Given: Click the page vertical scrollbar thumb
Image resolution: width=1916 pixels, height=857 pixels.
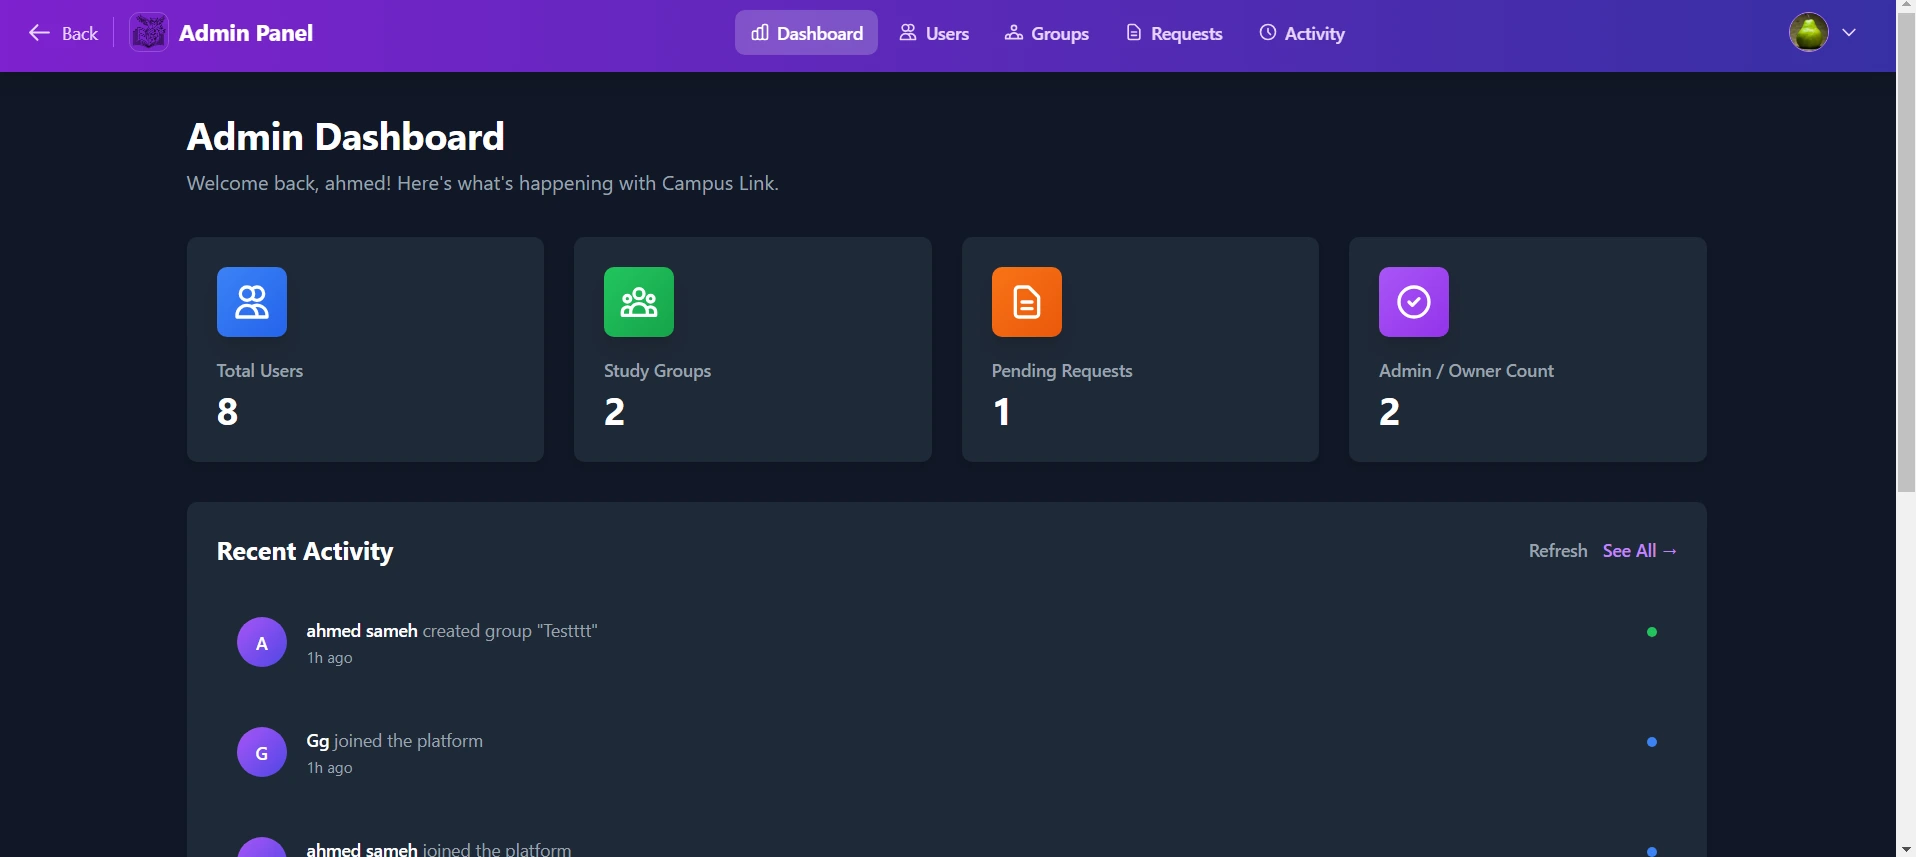Looking at the screenshot, I should pos(1906,251).
